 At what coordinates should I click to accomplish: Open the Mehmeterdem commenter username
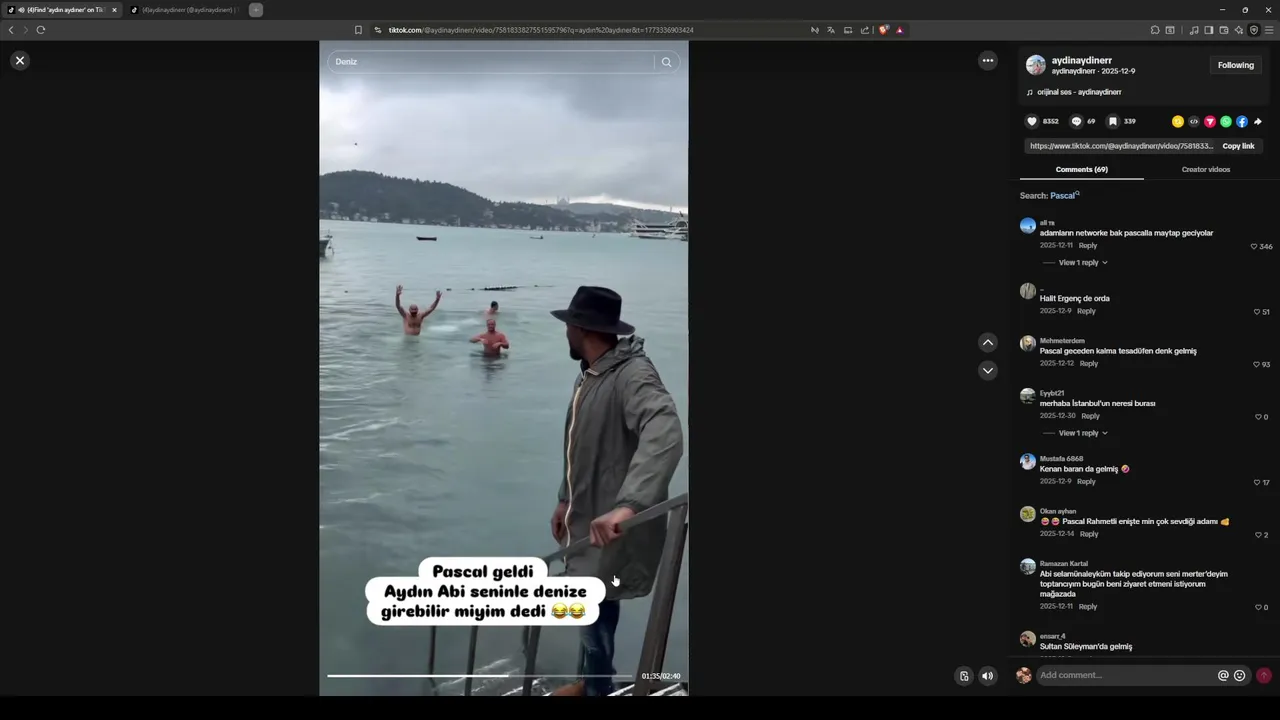pyautogui.click(x=1062, y=341)
